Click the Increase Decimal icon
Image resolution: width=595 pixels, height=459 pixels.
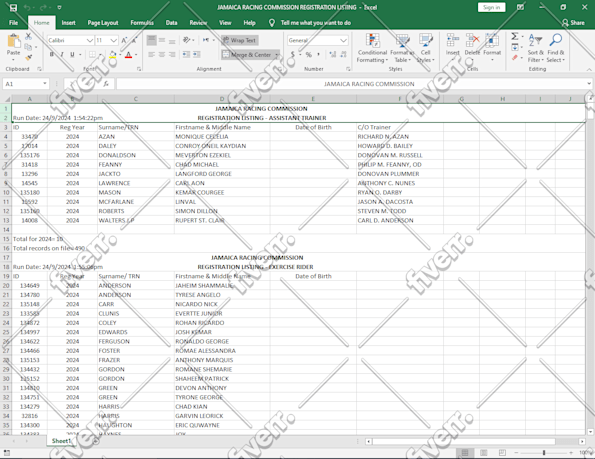[x=333, y=55]
